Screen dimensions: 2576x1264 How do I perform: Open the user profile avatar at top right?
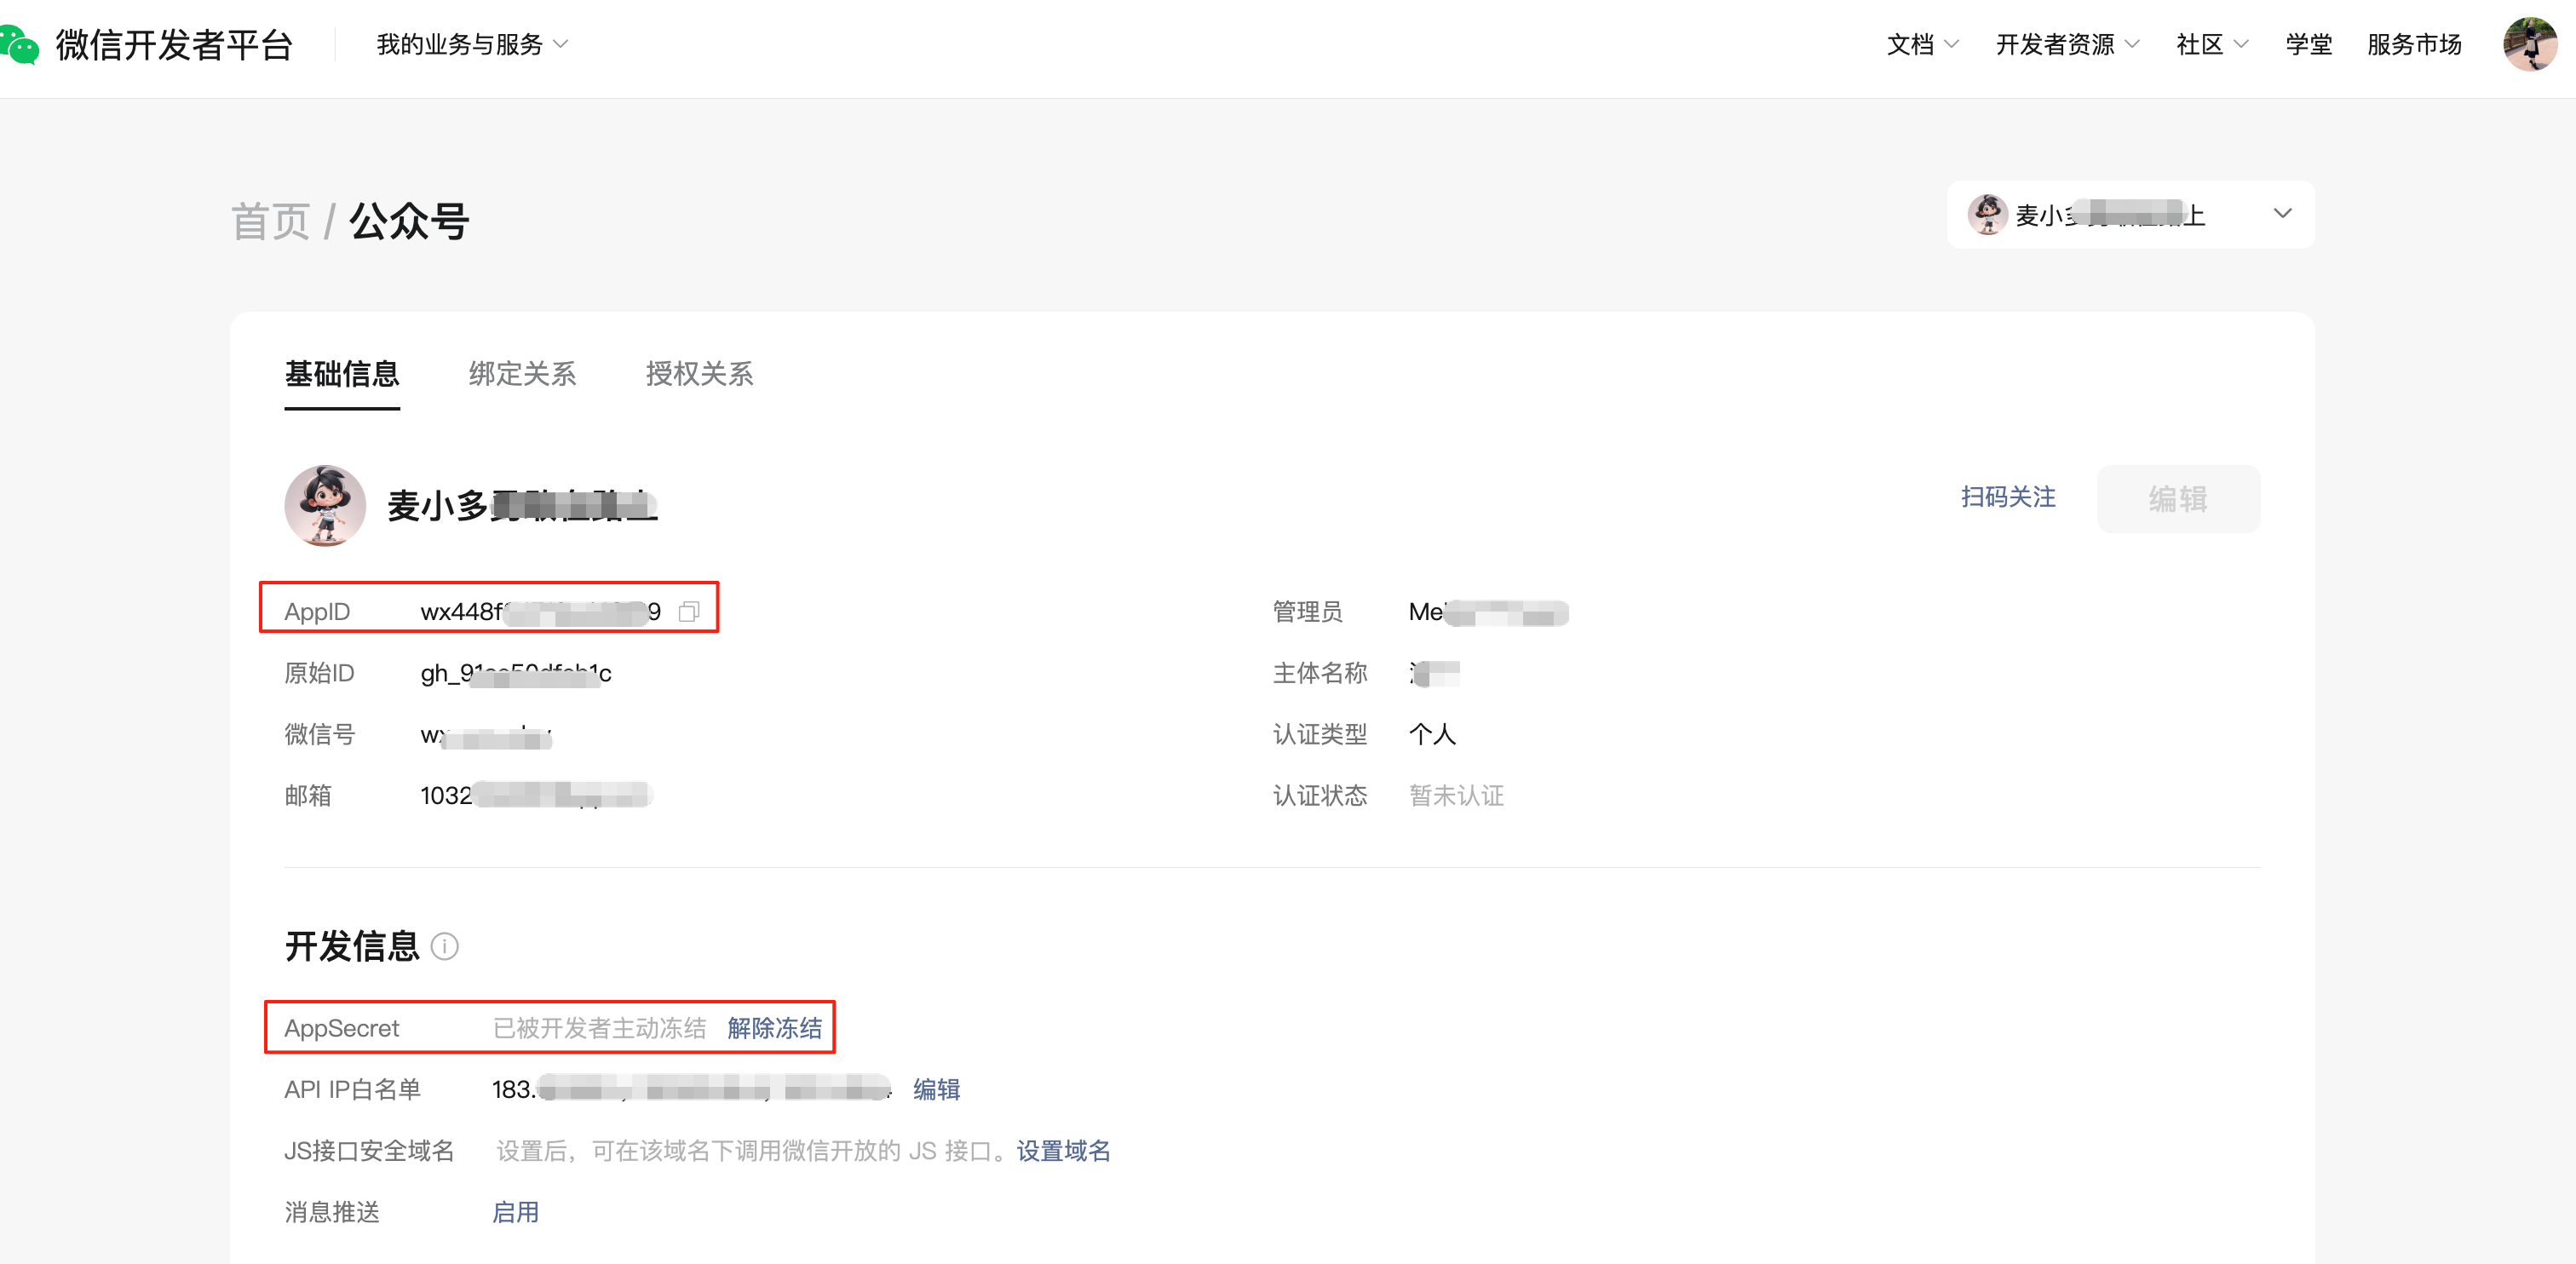point(2528,44)
